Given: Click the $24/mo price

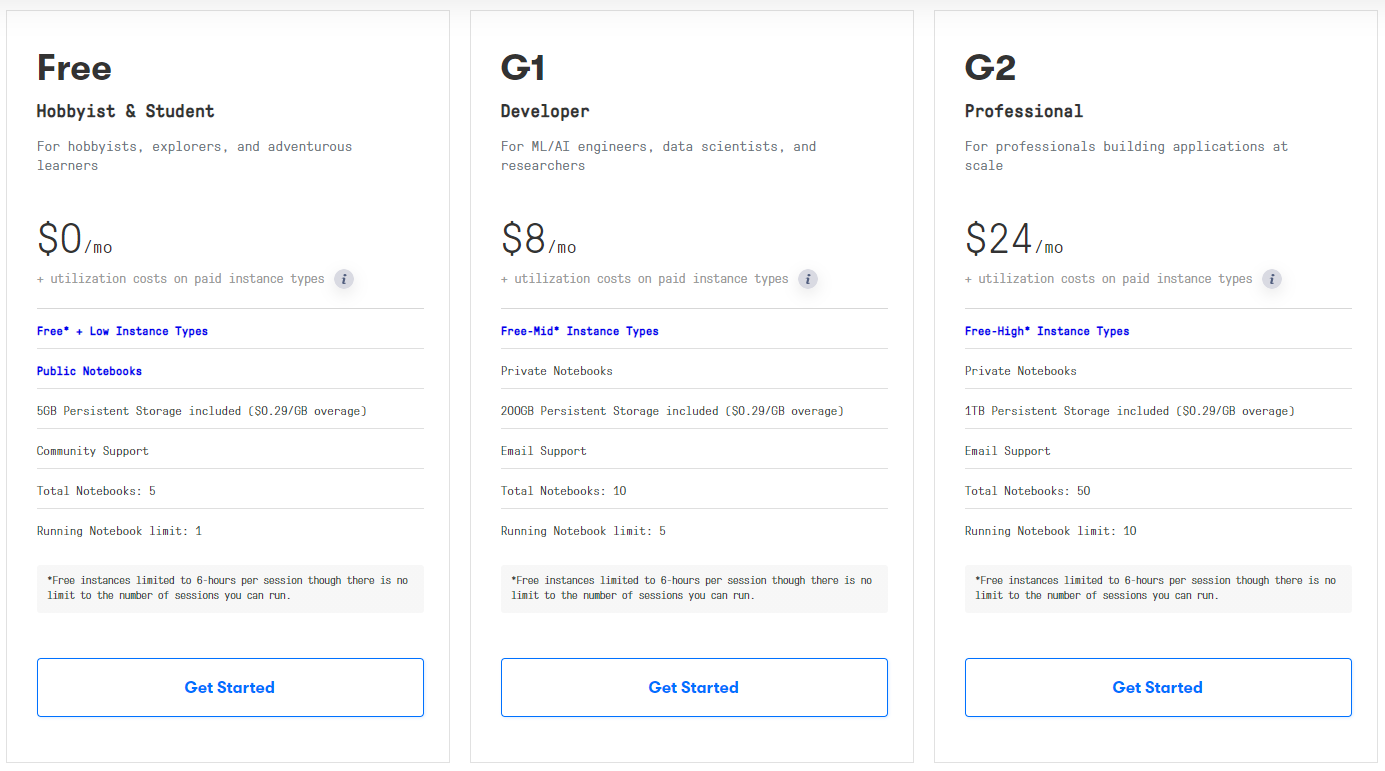Looking at the screenshot, I should 1014,241.
